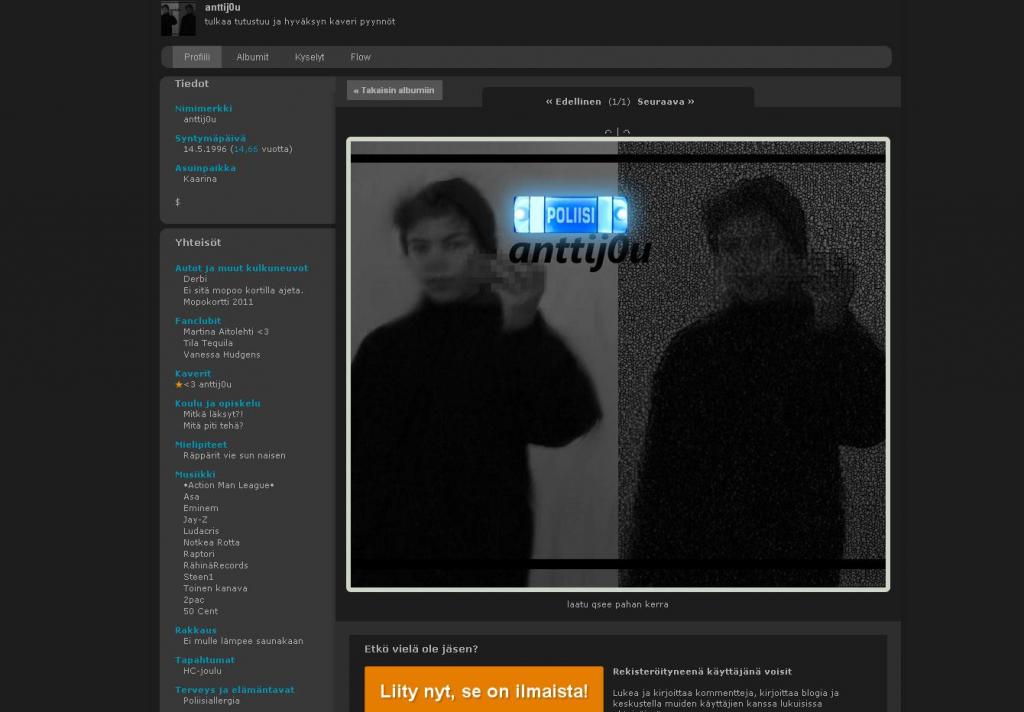Open Mitä piti tehä? community
Image resolution: width=1024 pixels, height=712 pixels.
coord(213,426)
